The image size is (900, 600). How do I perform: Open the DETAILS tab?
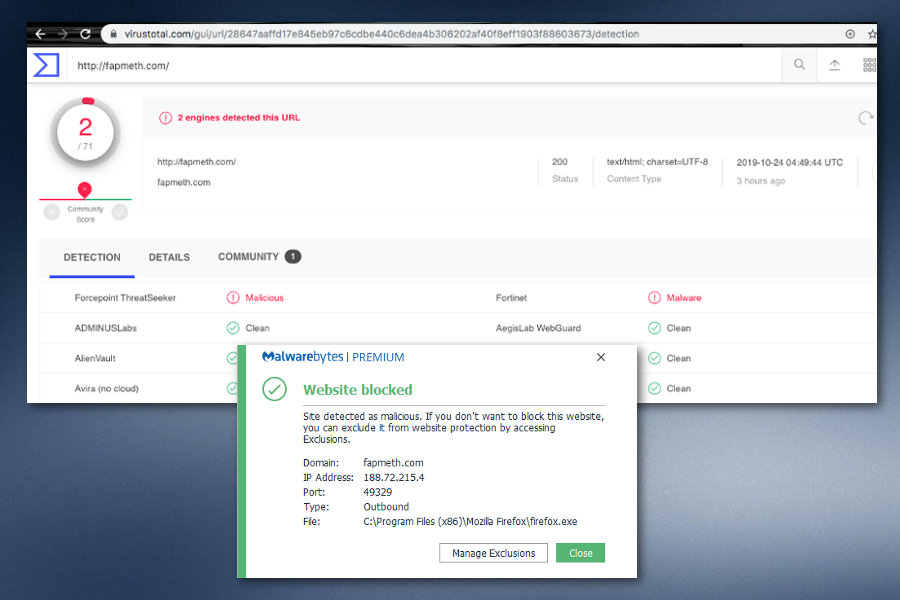click(x=169, y=257)
